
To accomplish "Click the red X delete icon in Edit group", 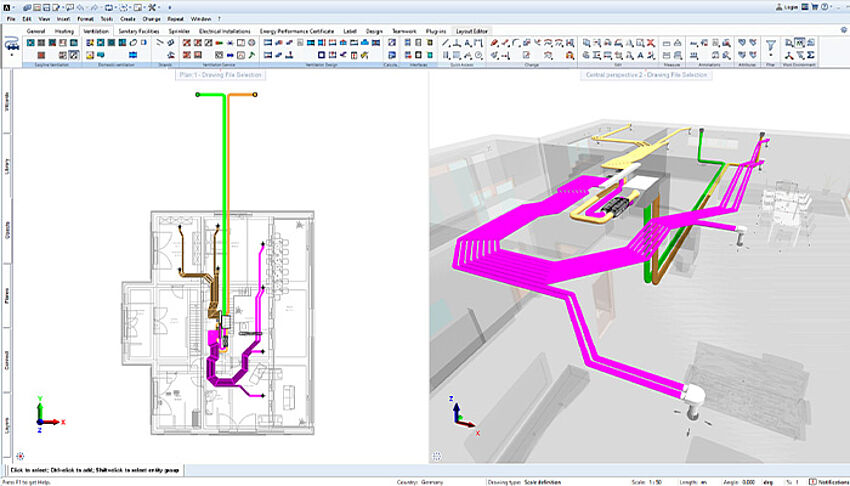I will (x=651, y=43).
